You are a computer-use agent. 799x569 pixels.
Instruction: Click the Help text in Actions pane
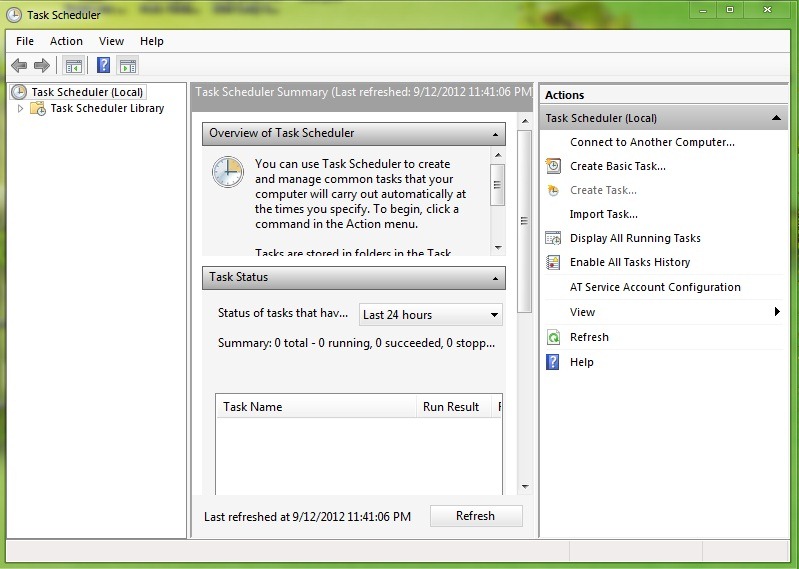[581, 362]
